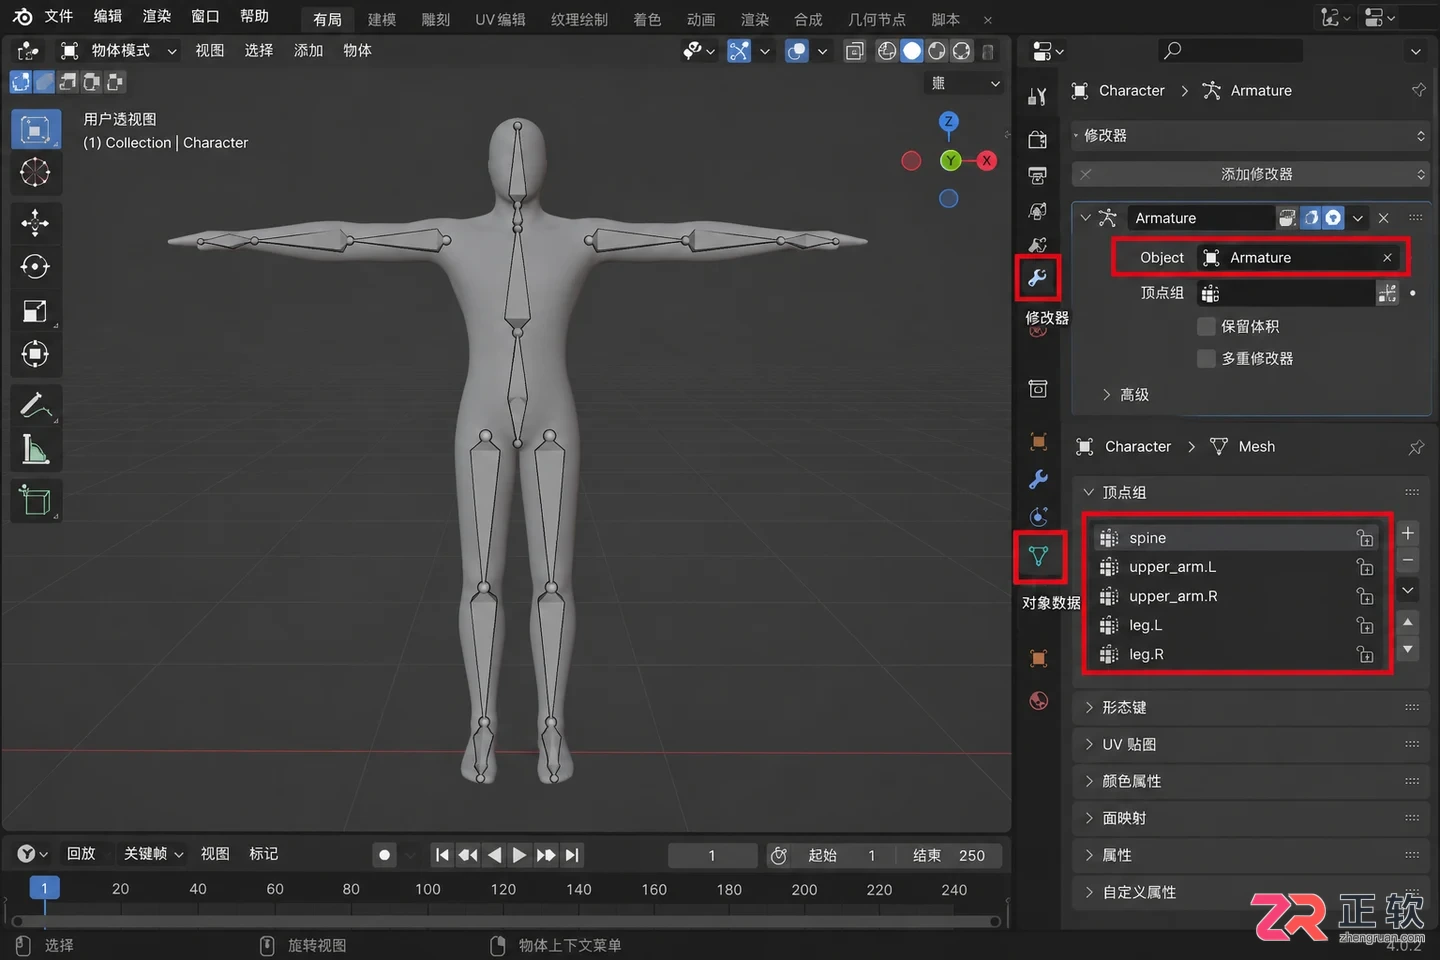Open the 文件 menu
1440x960 pixels.
(59, 16)
